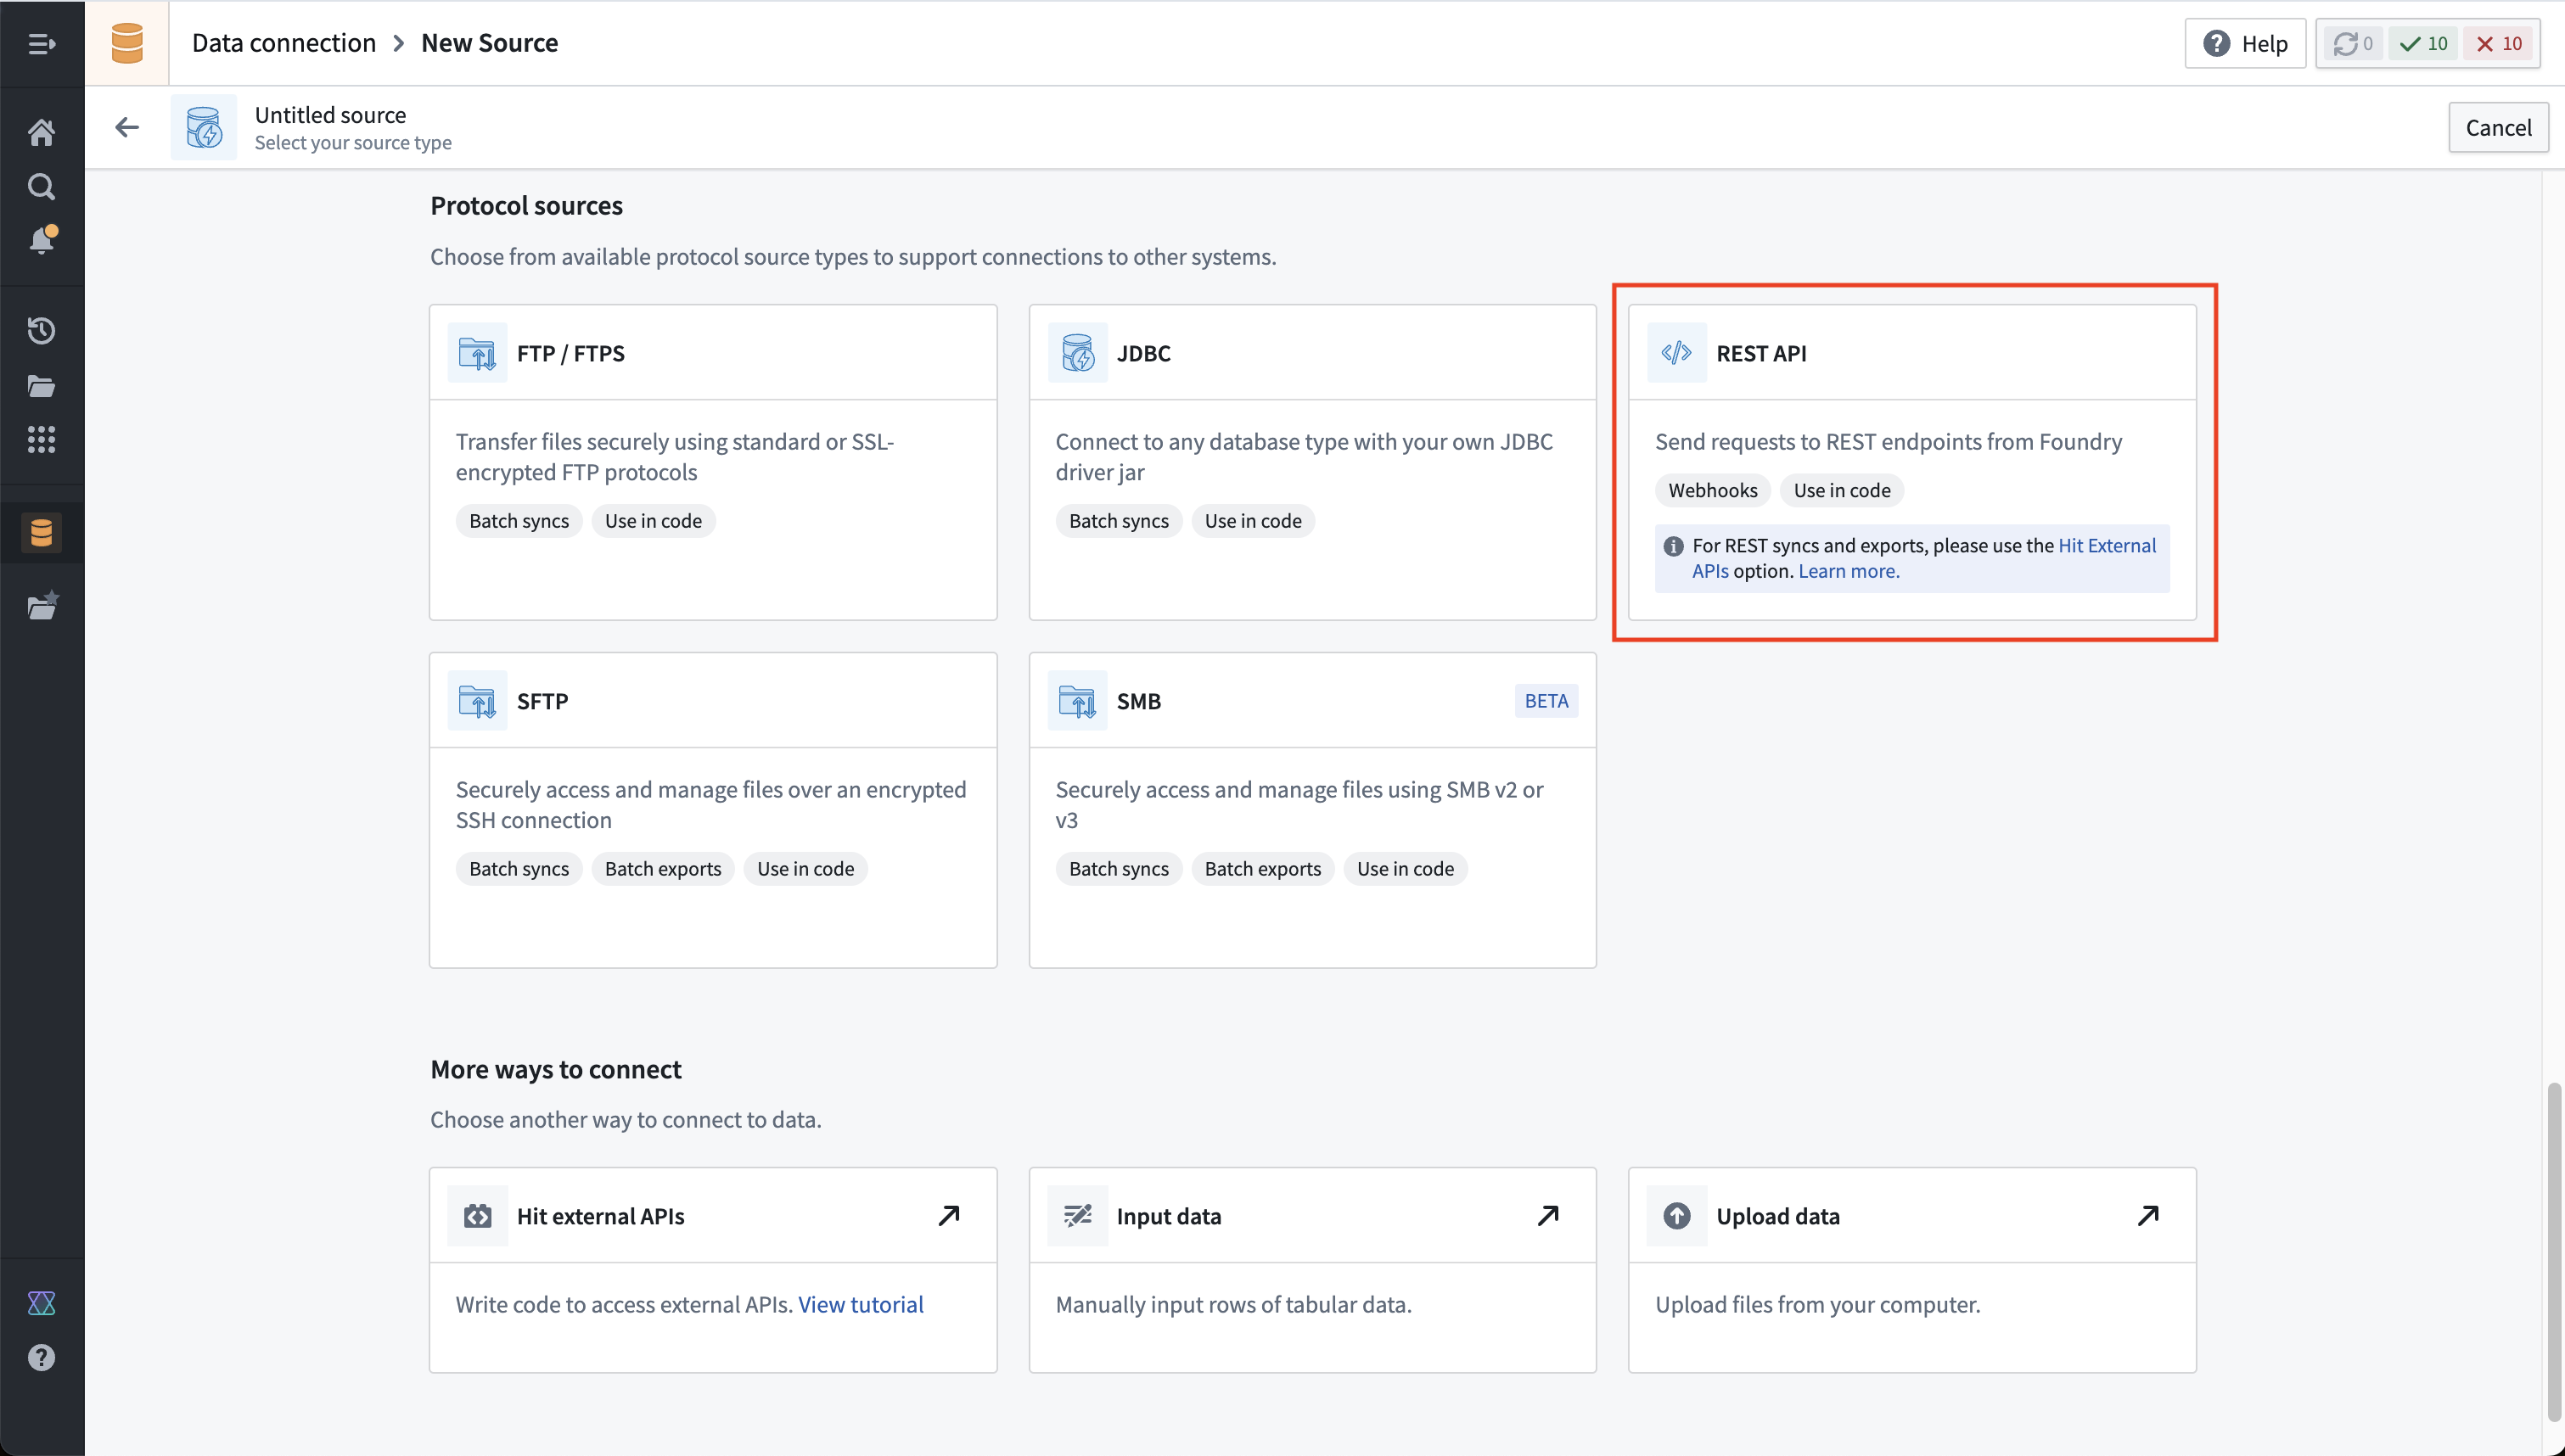Click the SMB card icon
The width and height of the screenshot is (2565, 1456).
[x=1077, y=701]
